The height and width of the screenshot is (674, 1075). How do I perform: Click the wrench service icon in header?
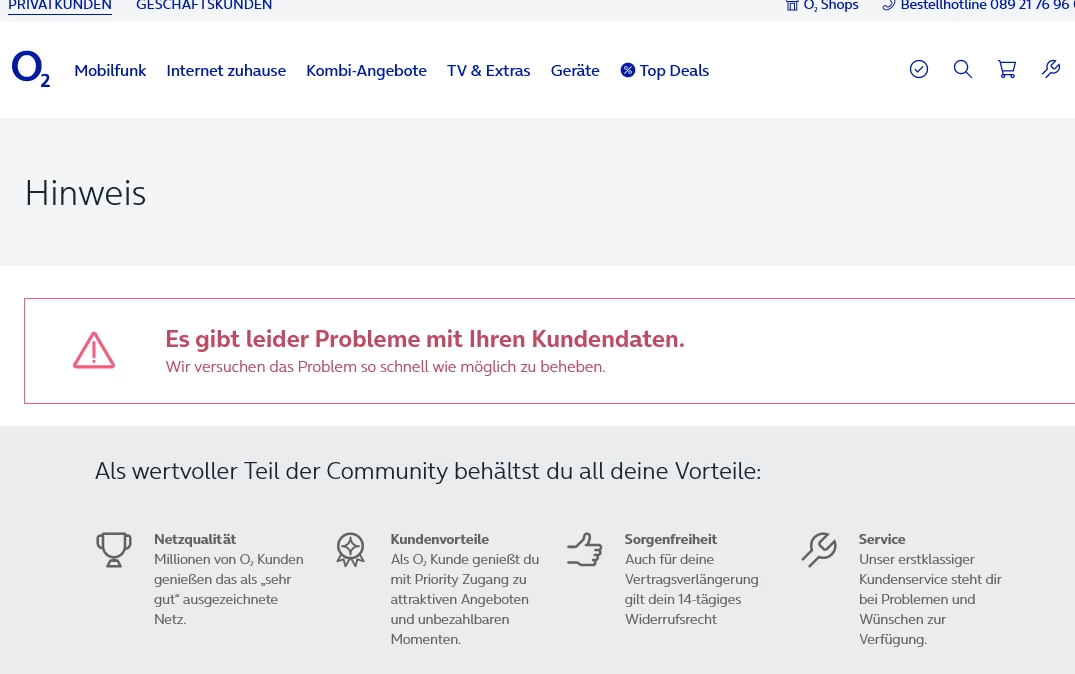pos(1050,69)
